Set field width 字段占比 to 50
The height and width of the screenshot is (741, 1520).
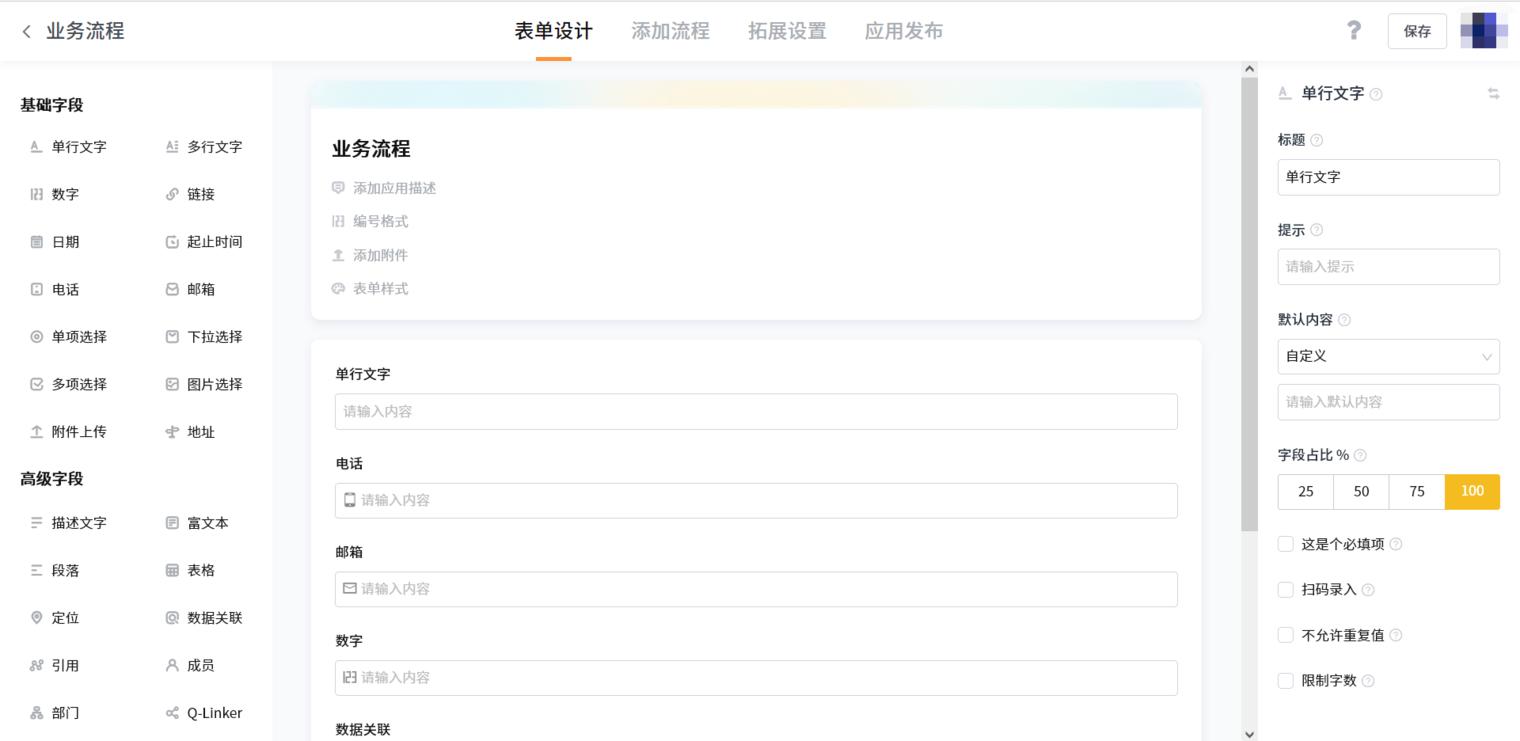coord(1361,491)
